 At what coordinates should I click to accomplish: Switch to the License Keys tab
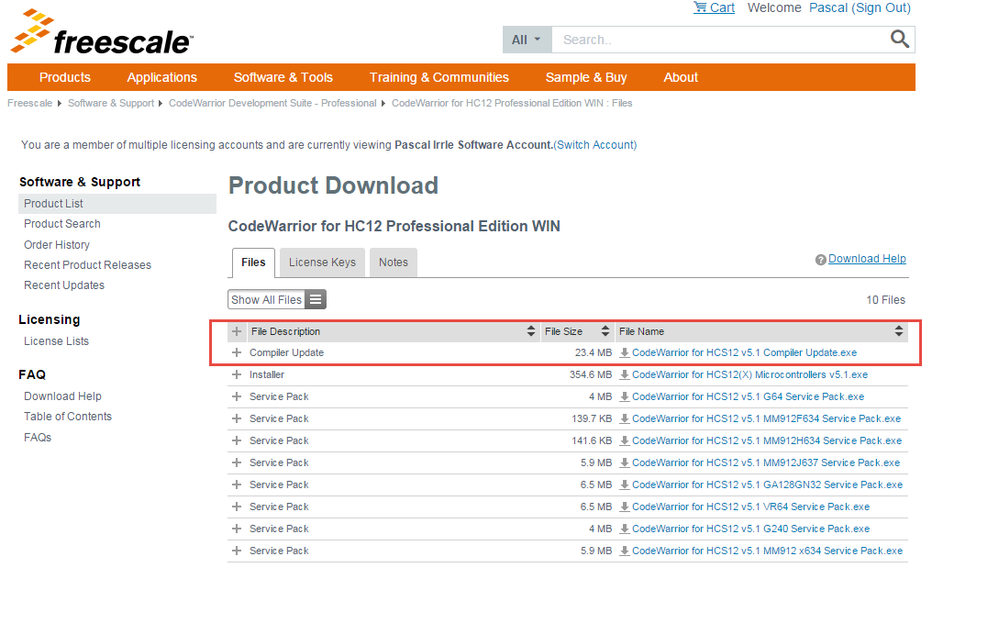click(x=322, y=263)
